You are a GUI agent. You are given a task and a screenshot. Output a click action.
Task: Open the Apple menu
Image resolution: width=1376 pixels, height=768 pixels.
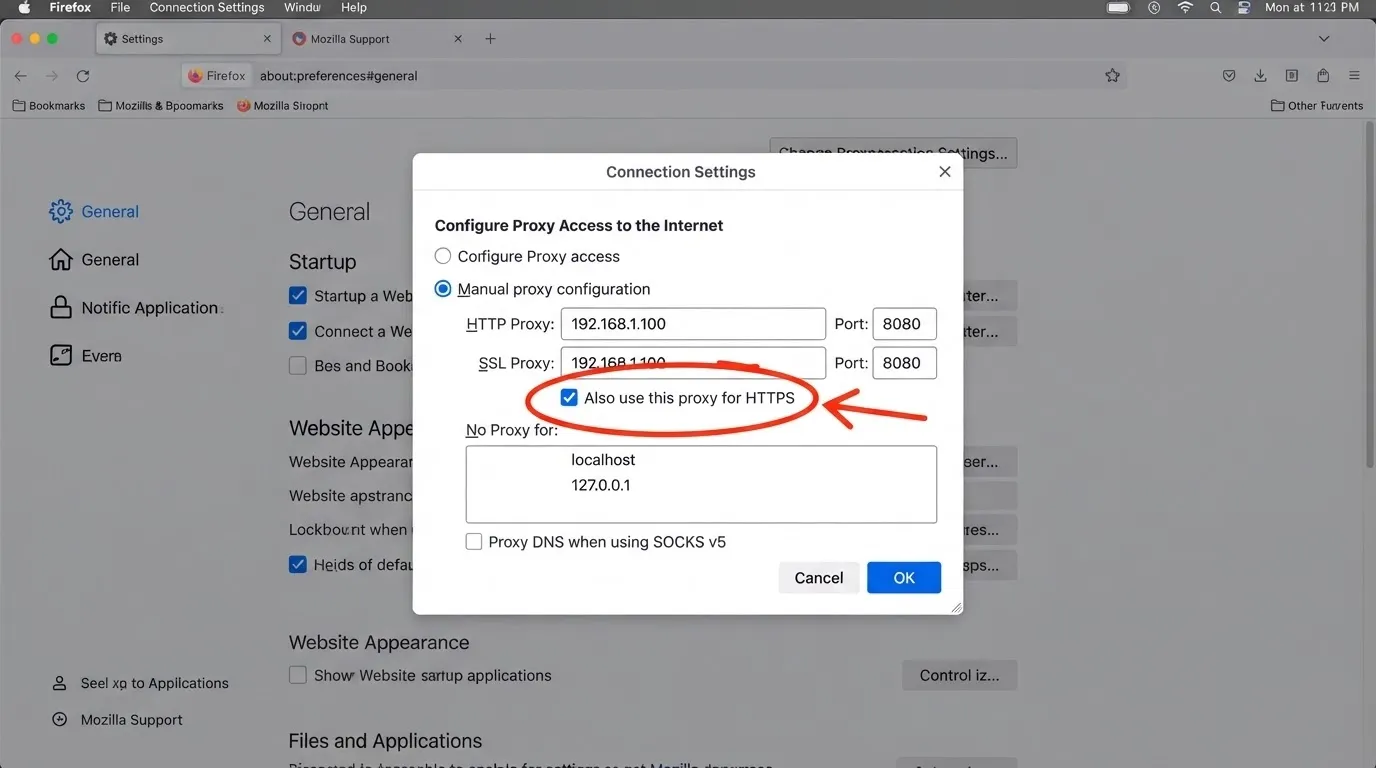tap(24, 8)
